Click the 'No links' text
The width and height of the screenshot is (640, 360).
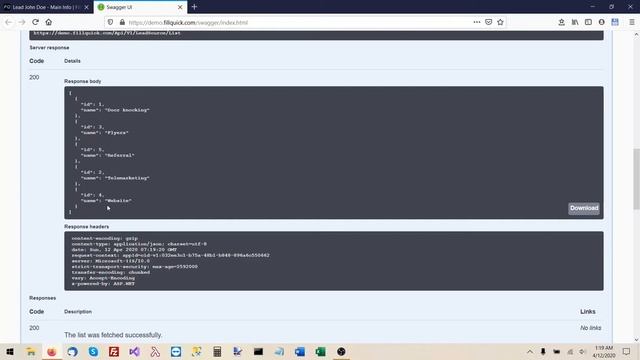pos(591,328)
